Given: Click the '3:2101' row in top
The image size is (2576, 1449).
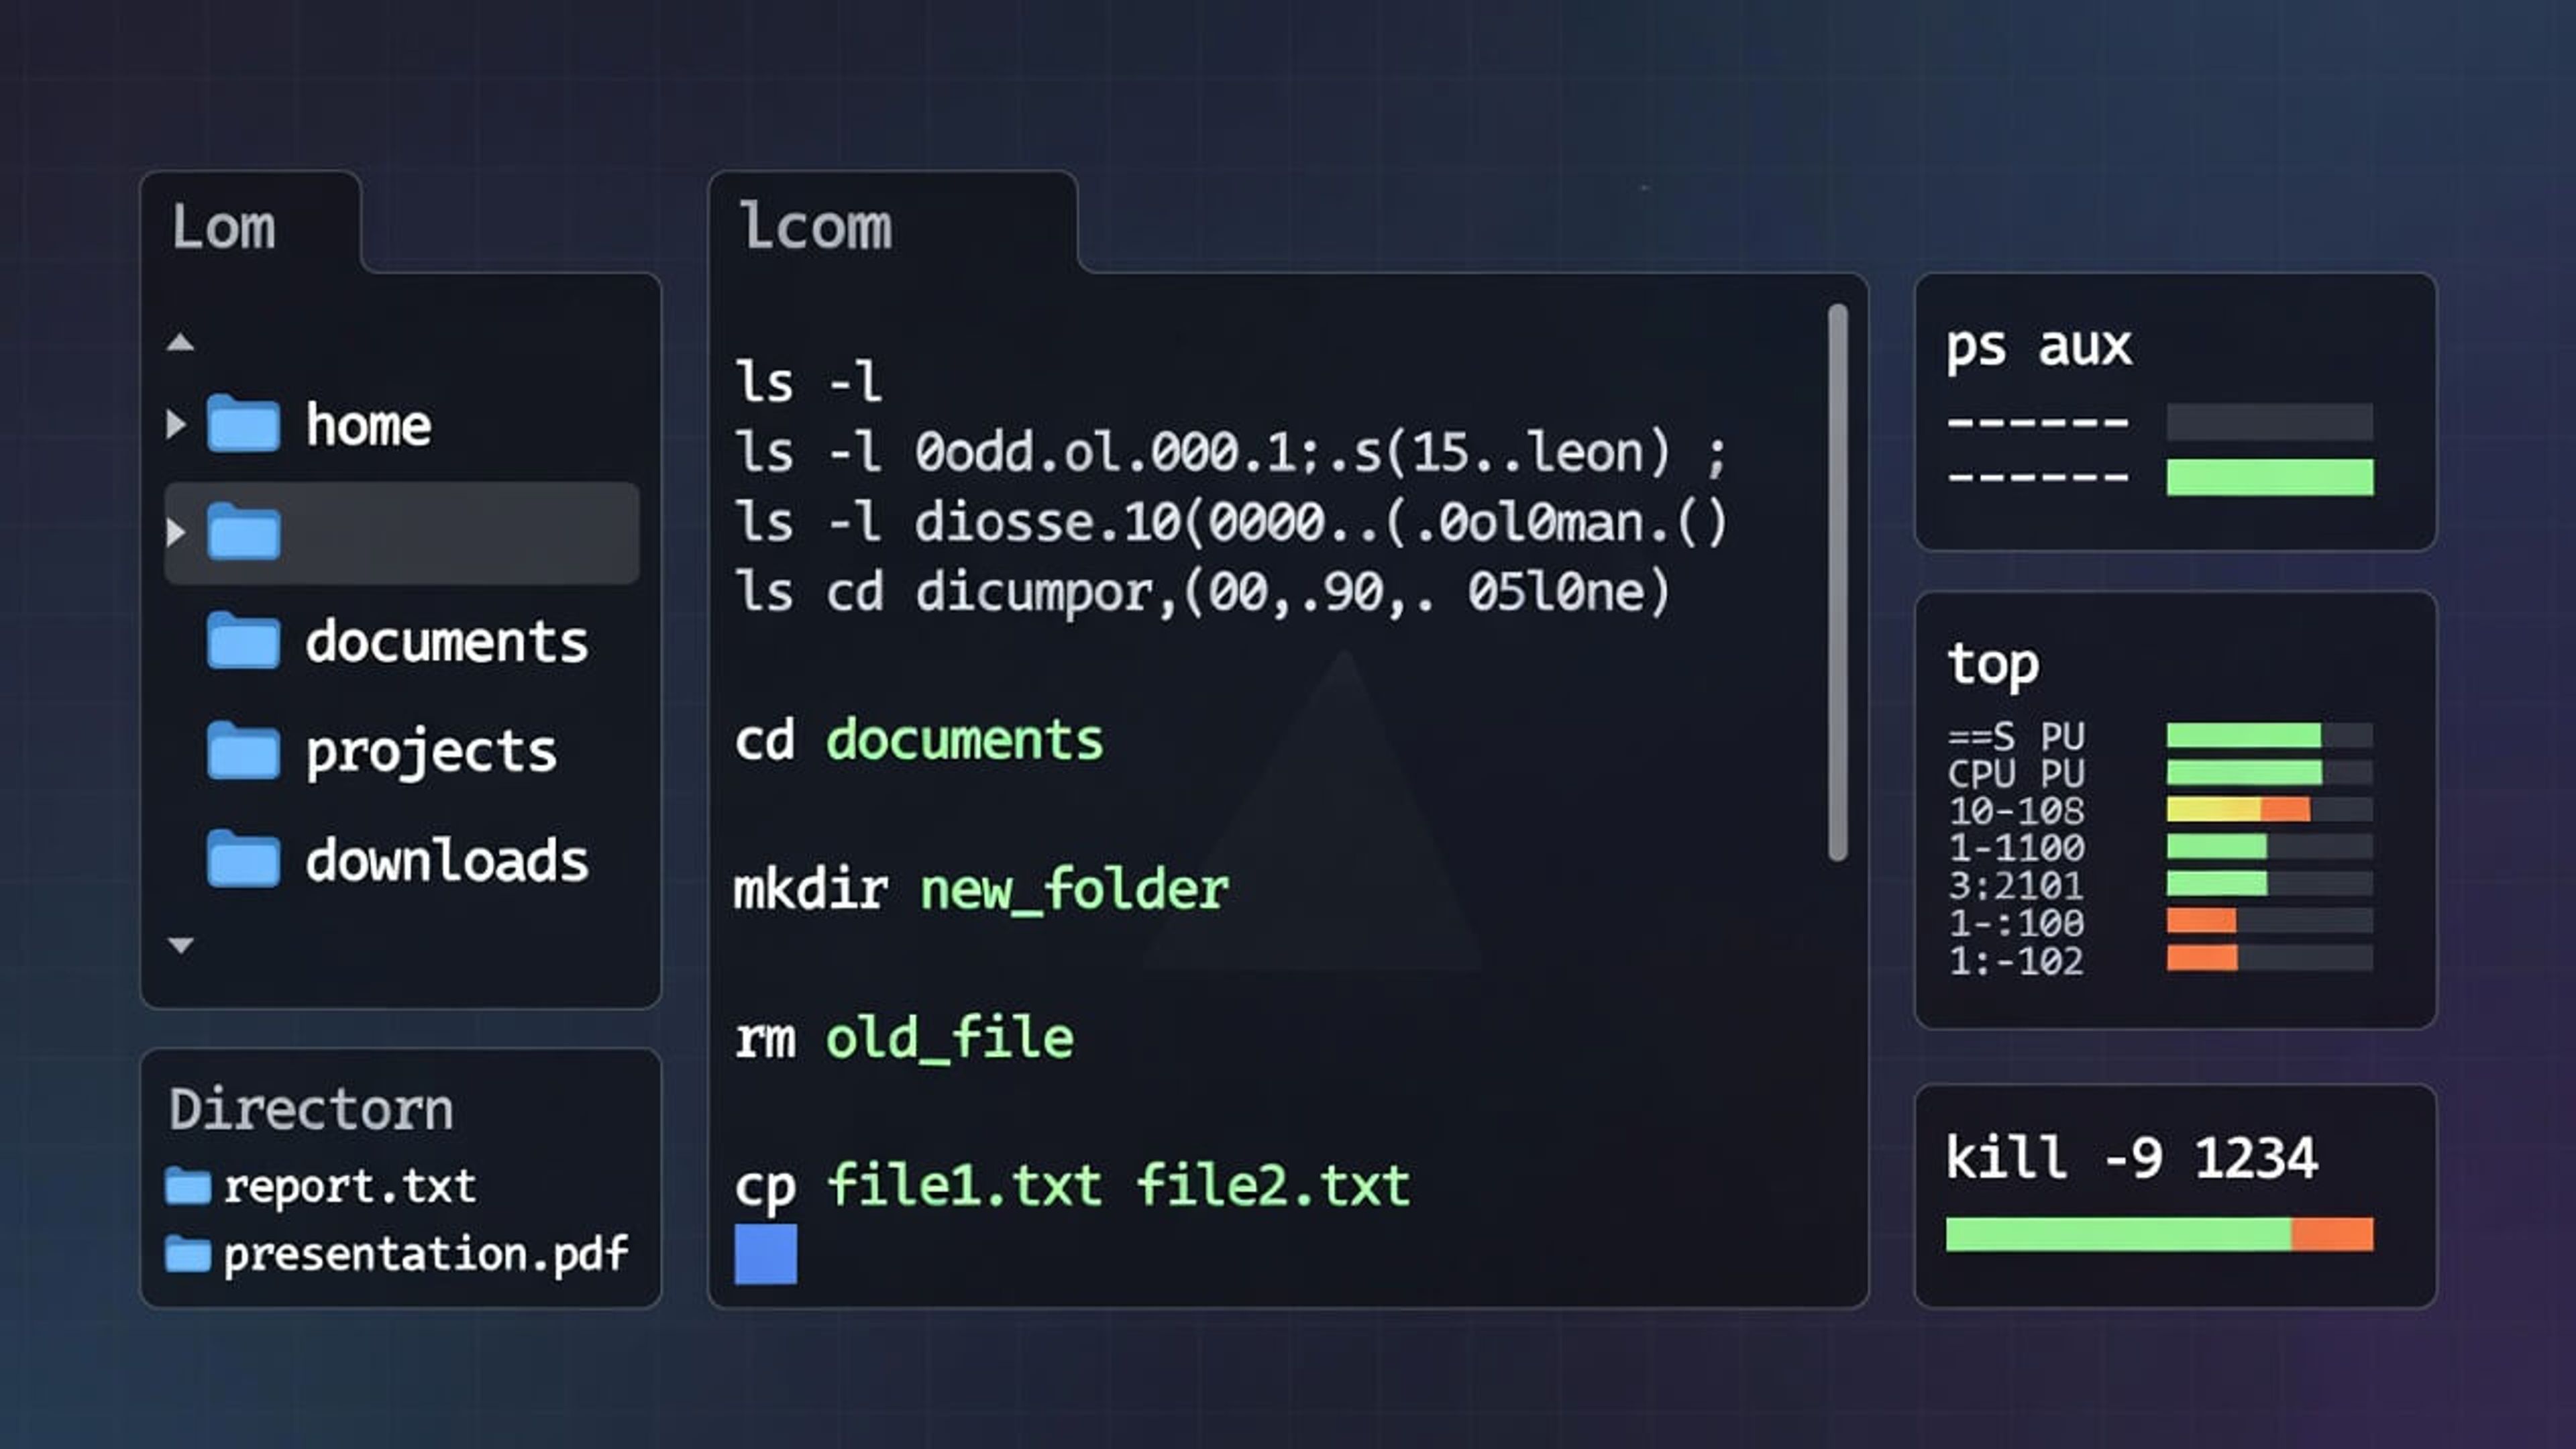Looking at the screenshot, I should coord(2160,885).
